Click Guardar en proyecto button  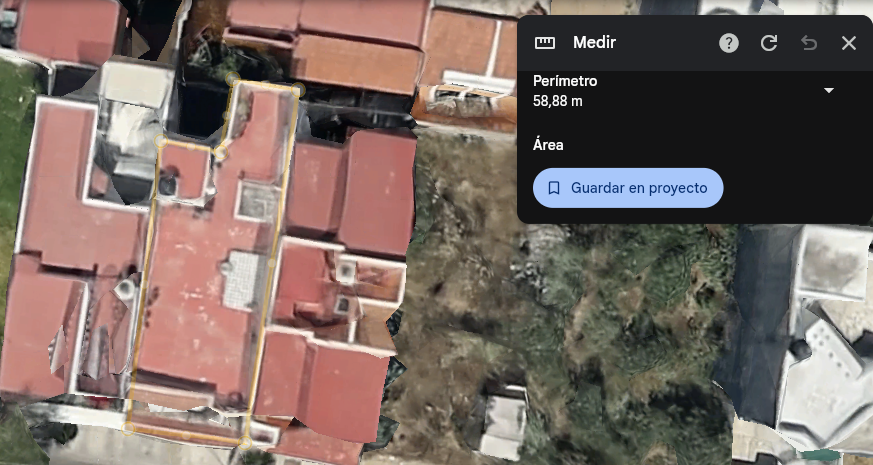628,188
